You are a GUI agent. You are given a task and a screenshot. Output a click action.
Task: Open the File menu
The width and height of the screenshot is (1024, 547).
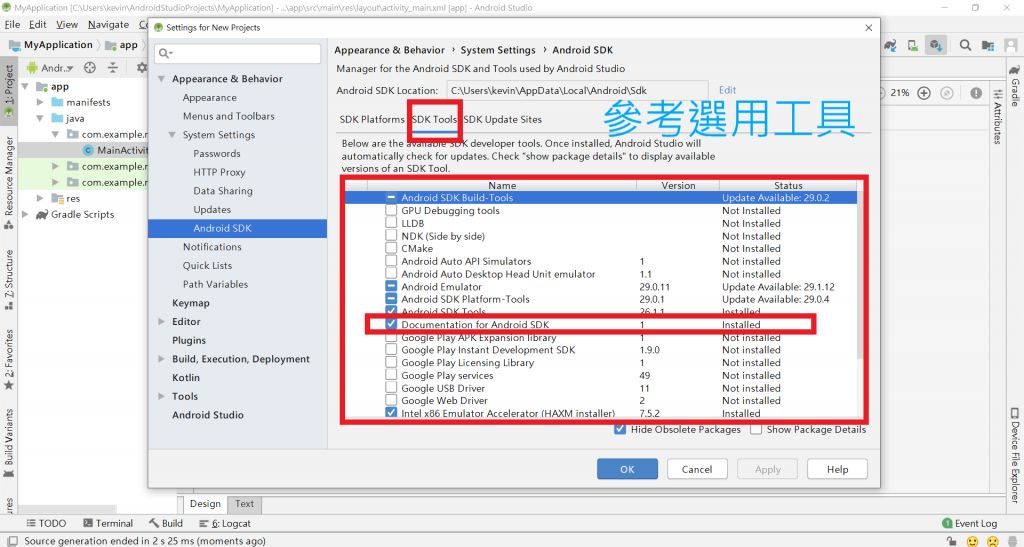pos(12,25)
